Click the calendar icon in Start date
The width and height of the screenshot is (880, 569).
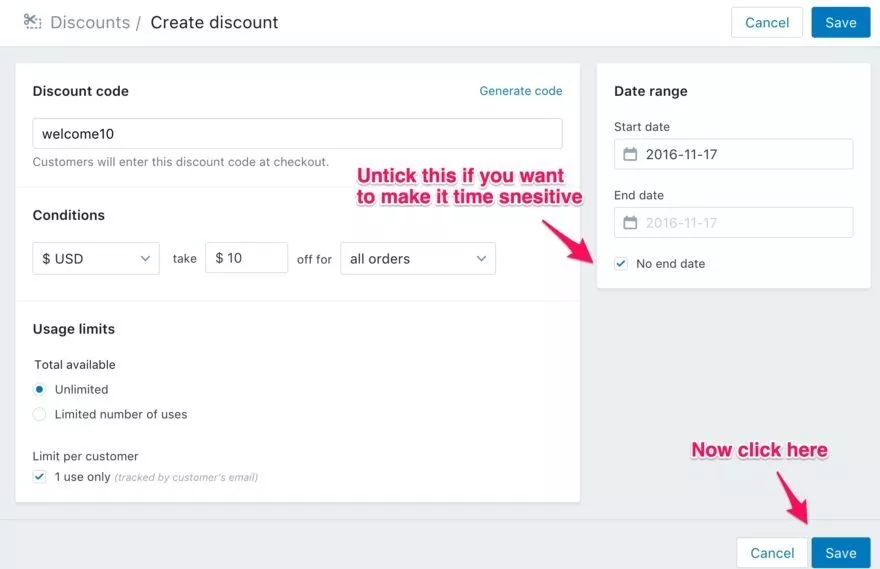pos(630,154)
